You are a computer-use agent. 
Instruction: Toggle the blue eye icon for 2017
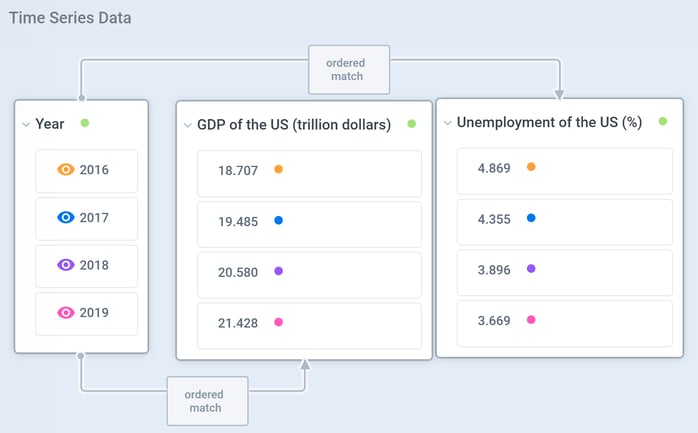point(65,217)
